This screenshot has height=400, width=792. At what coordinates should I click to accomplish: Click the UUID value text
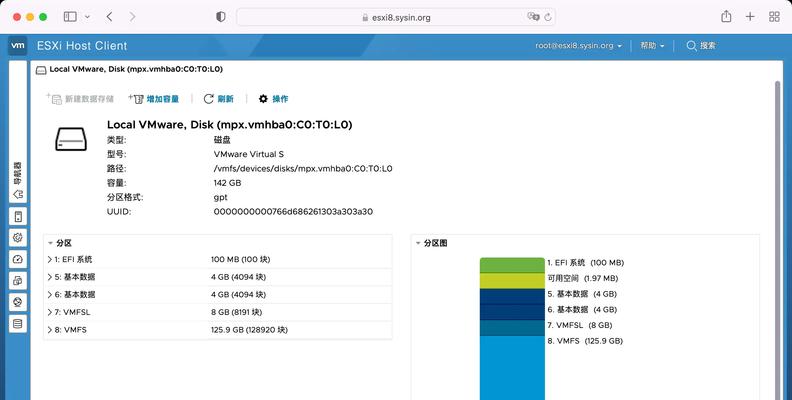tap(293, 212)
